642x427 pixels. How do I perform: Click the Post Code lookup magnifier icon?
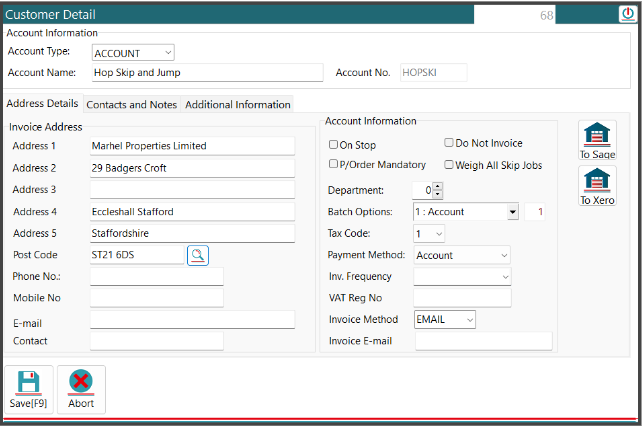pos(198,255)
